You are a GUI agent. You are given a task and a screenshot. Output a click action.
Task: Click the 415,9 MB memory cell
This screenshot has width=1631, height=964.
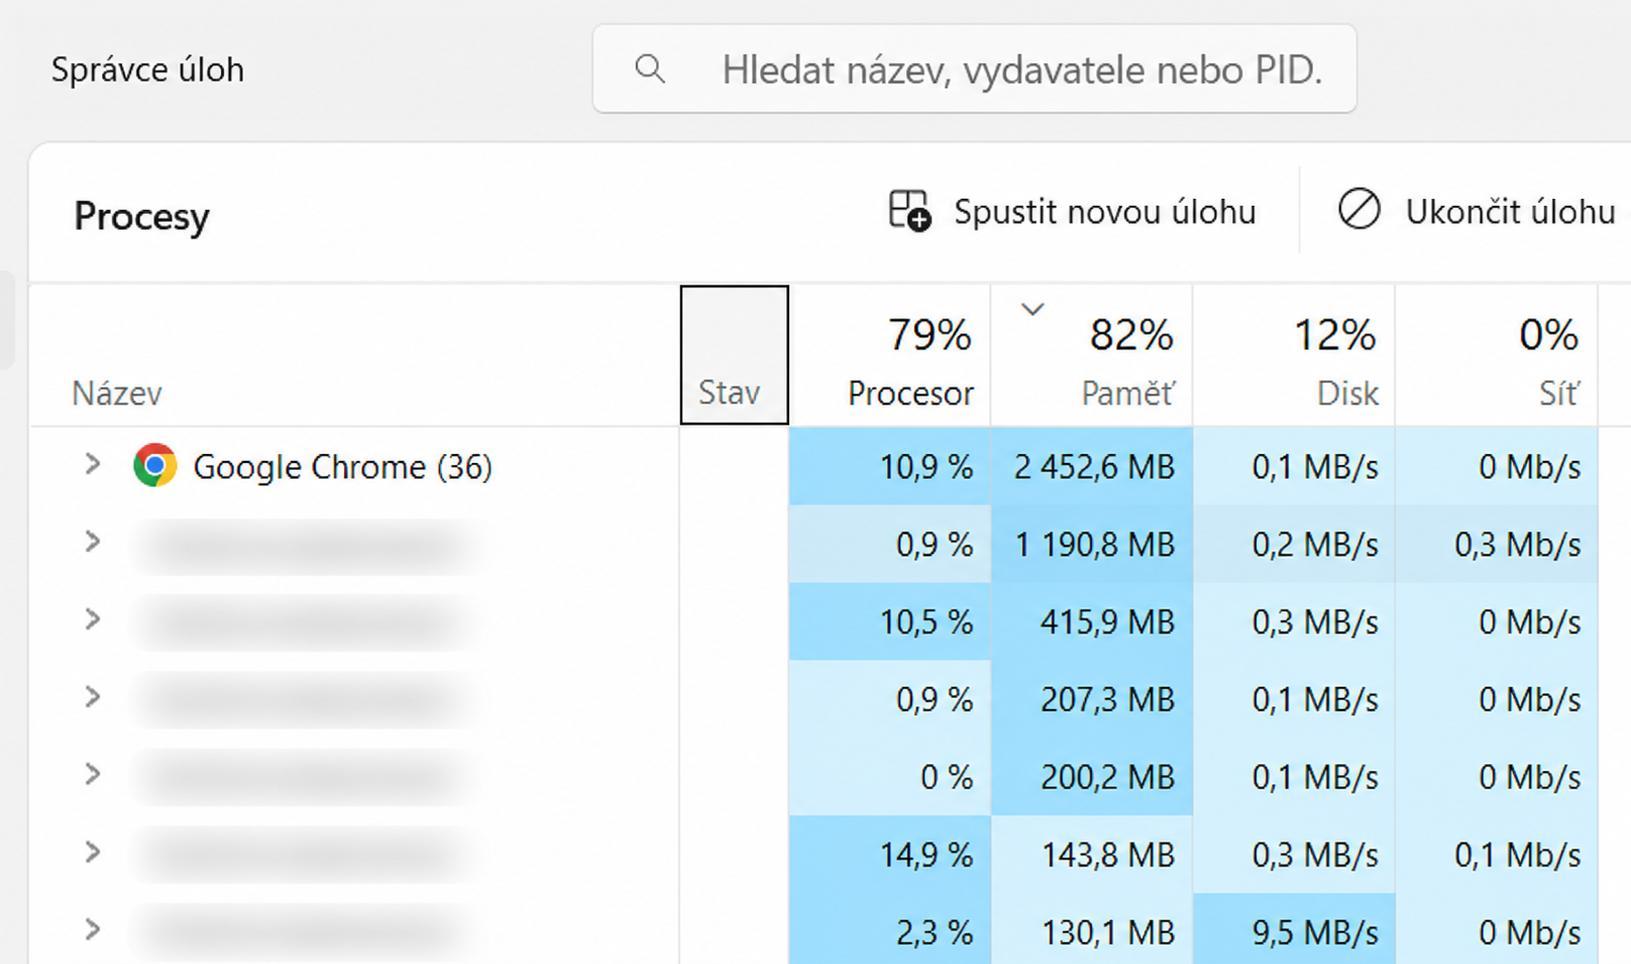tap(1092, 621)
